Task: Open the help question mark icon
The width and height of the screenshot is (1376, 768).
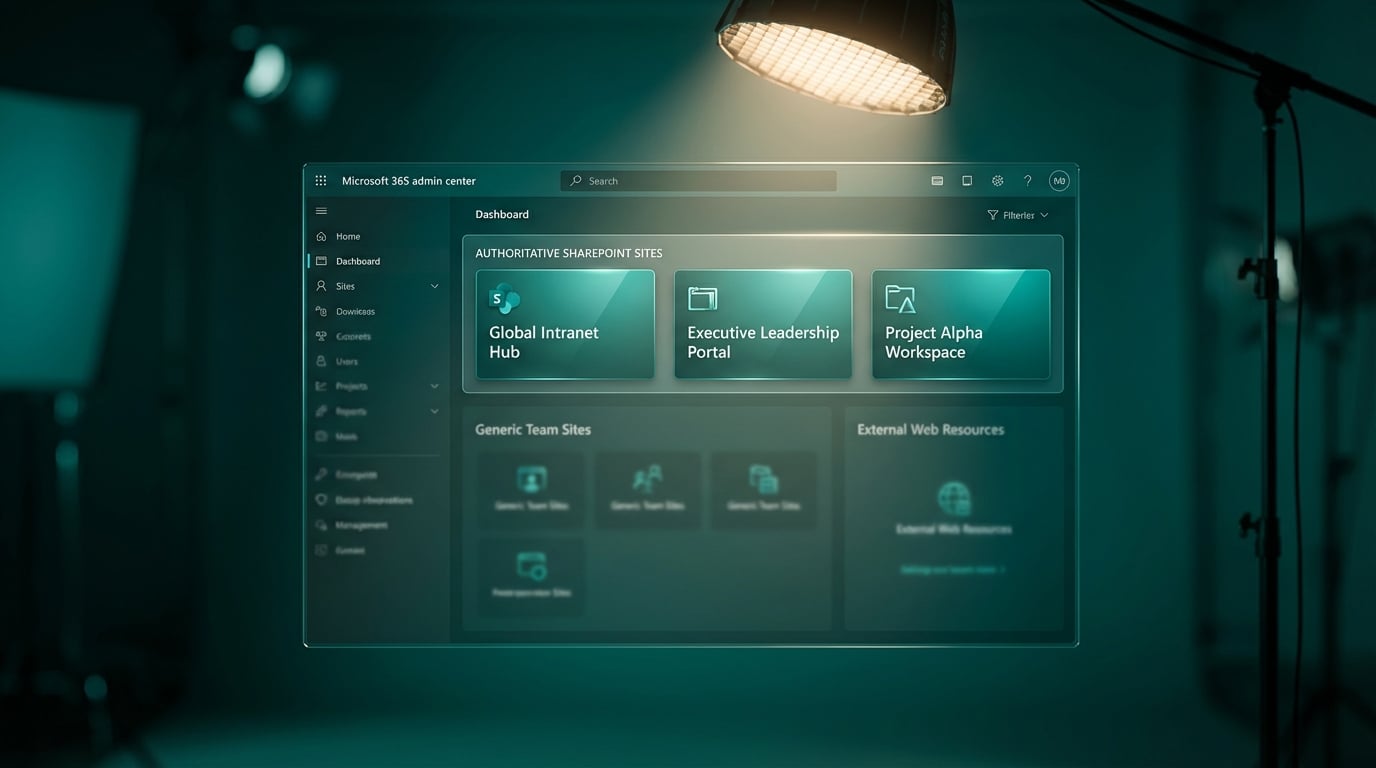Action: (x=1027, y=181)
